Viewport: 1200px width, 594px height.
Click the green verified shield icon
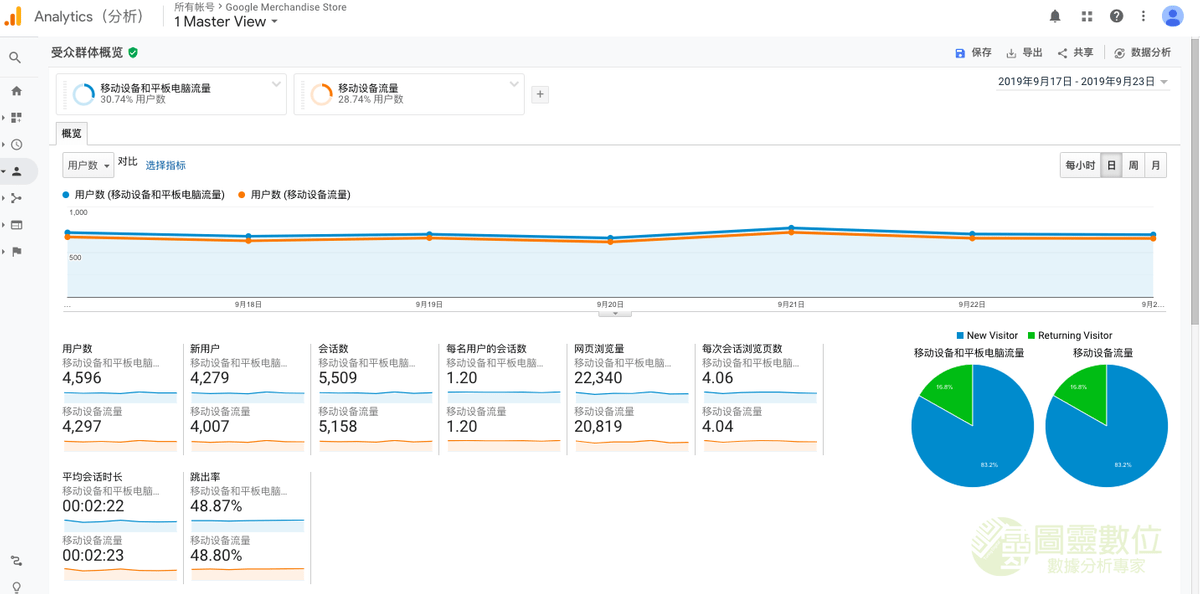[133, 52]
